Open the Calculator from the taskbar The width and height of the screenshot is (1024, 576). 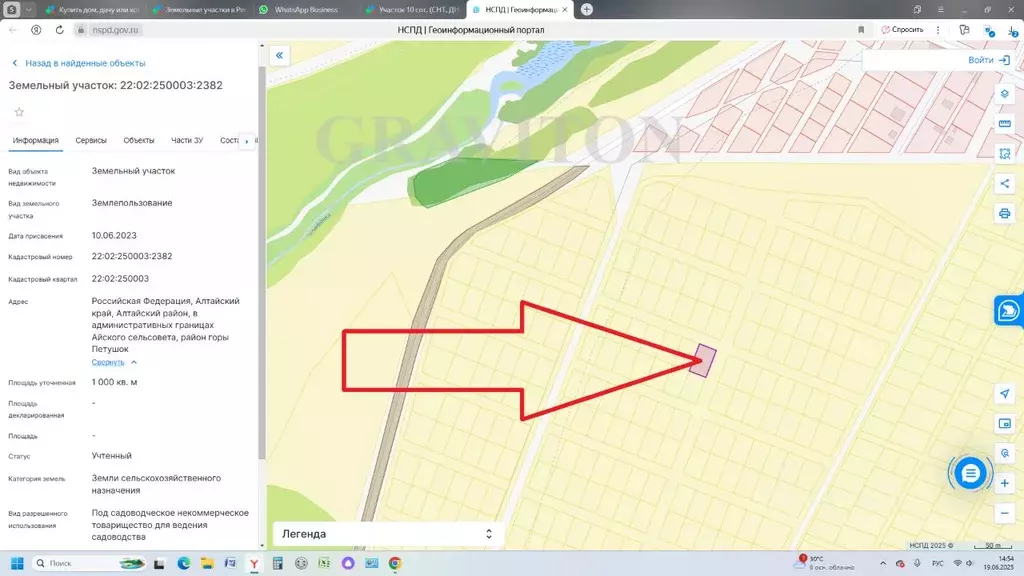(278, 563)
